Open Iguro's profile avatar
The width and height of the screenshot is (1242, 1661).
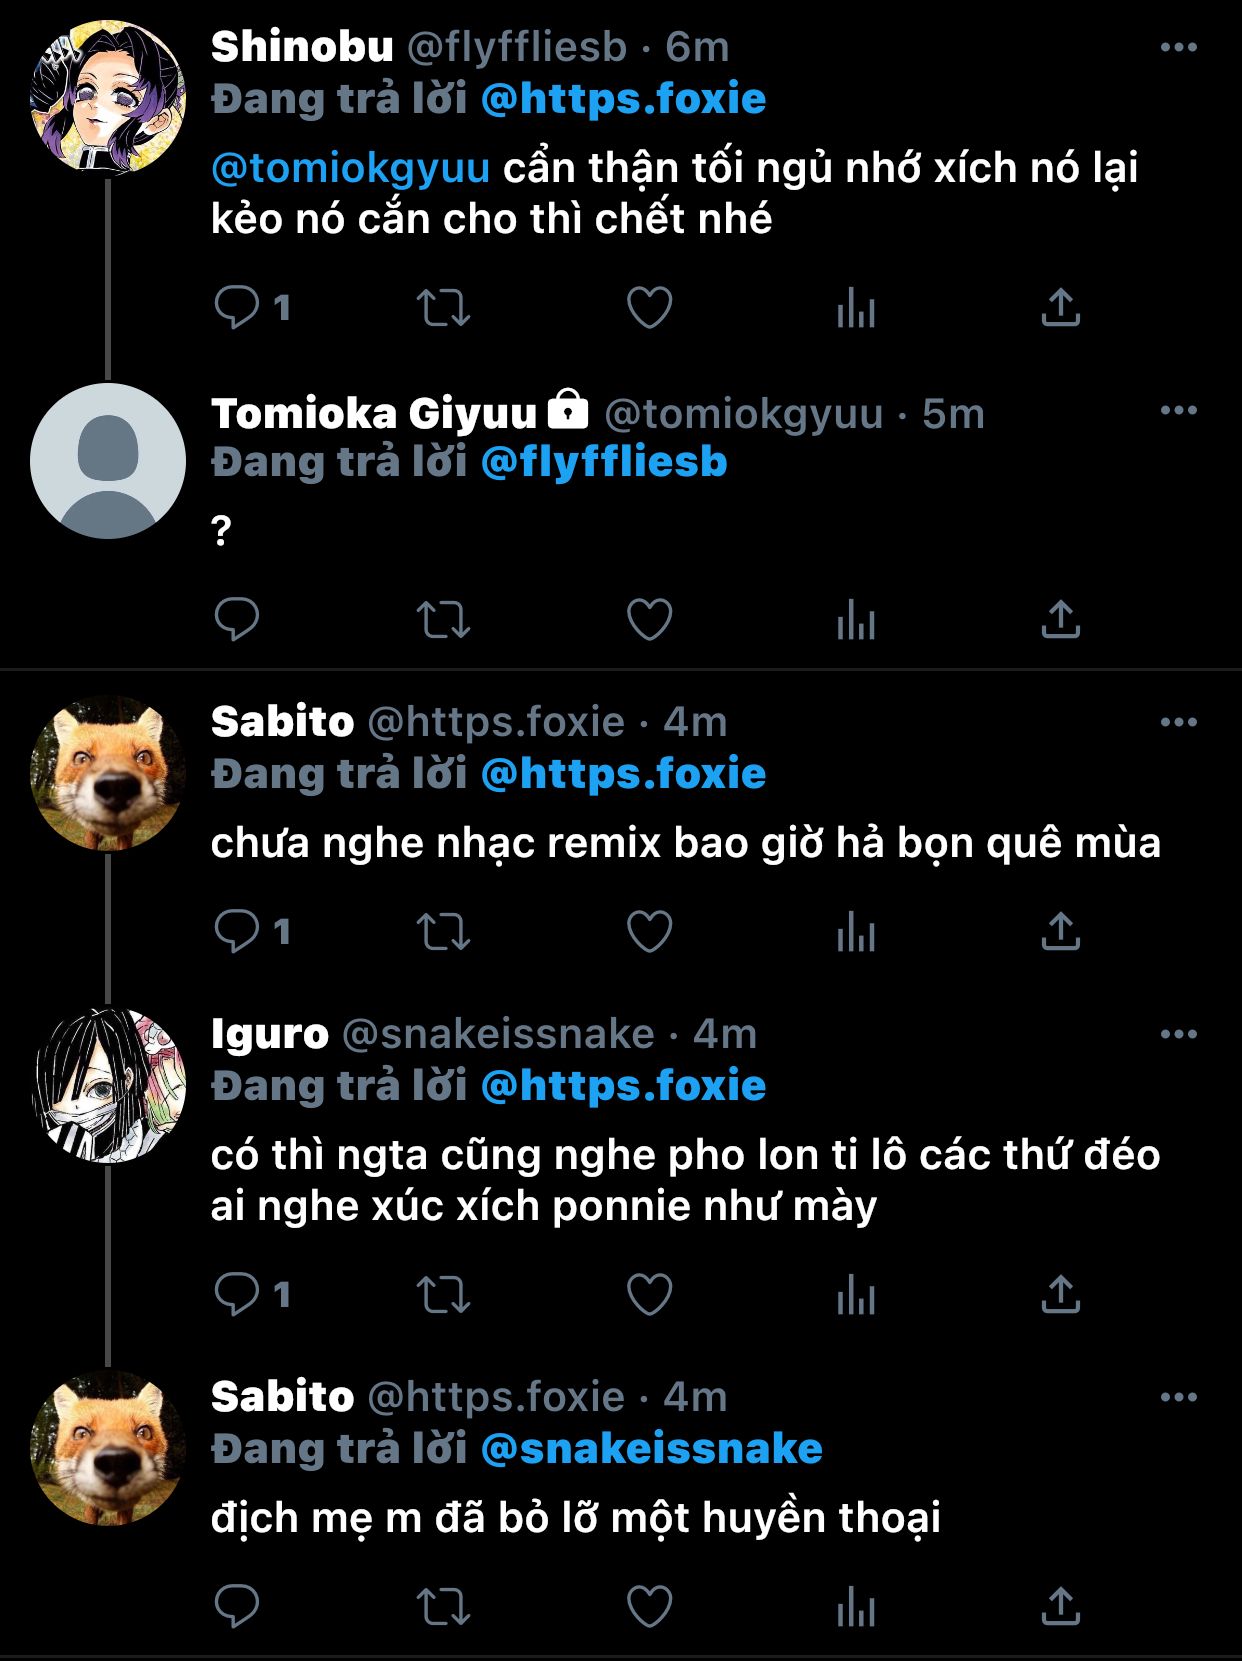[108, 1085]
